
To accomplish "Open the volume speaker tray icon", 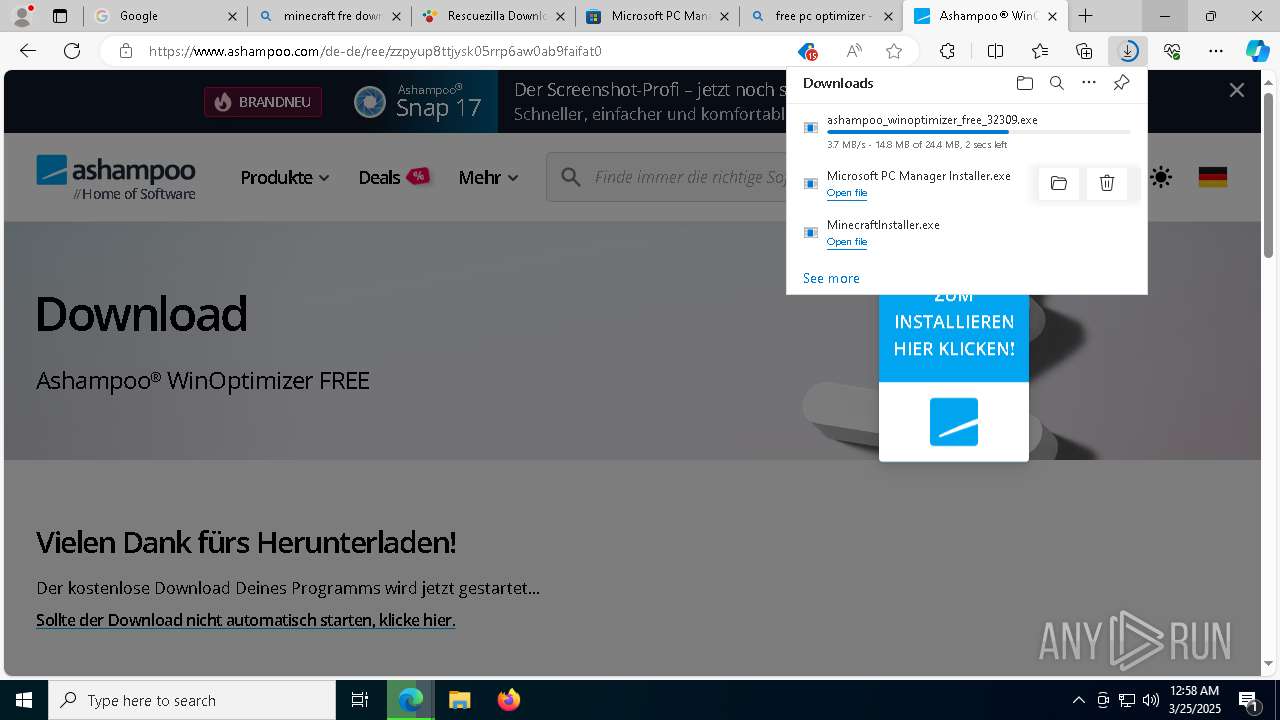I will (1150, 700).
